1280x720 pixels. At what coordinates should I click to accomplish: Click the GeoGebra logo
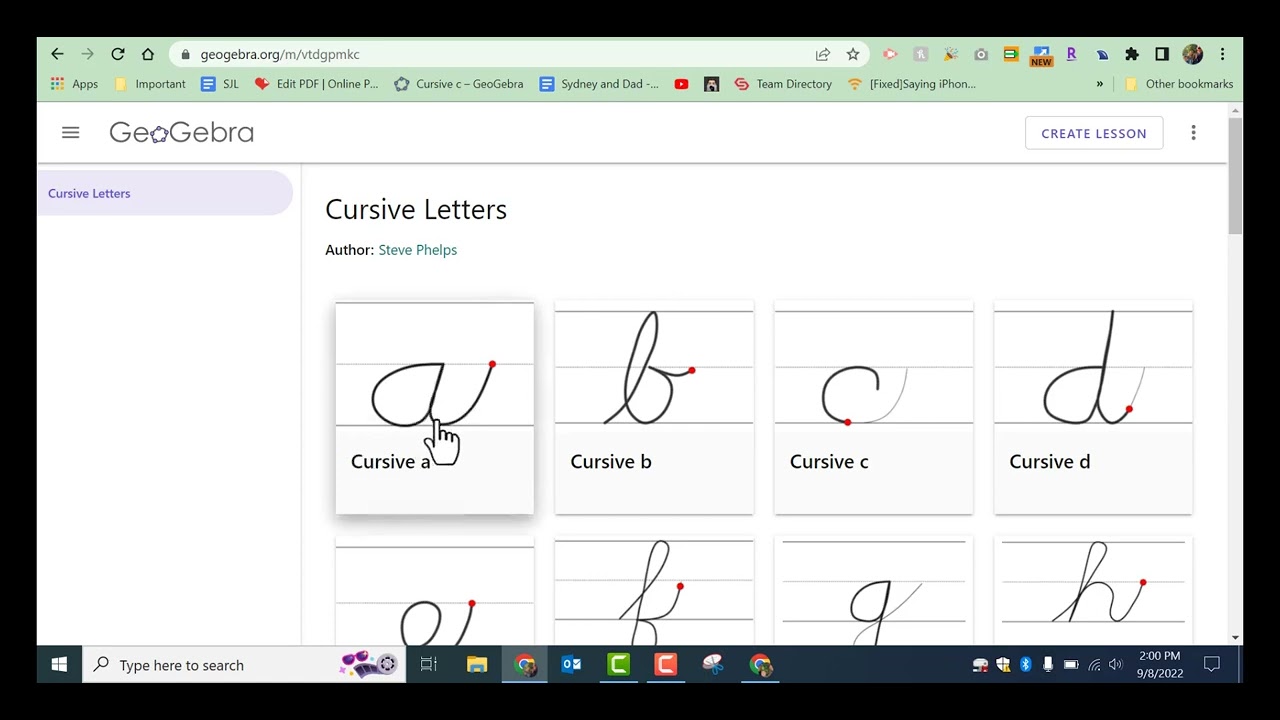[x=181, y=132]
